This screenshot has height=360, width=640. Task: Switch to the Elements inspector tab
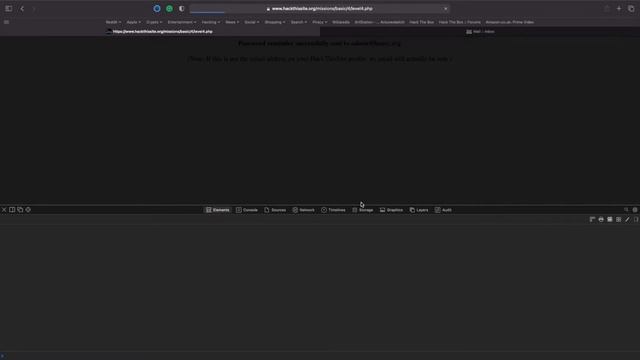pyautogui.click(x=218, y=210)
